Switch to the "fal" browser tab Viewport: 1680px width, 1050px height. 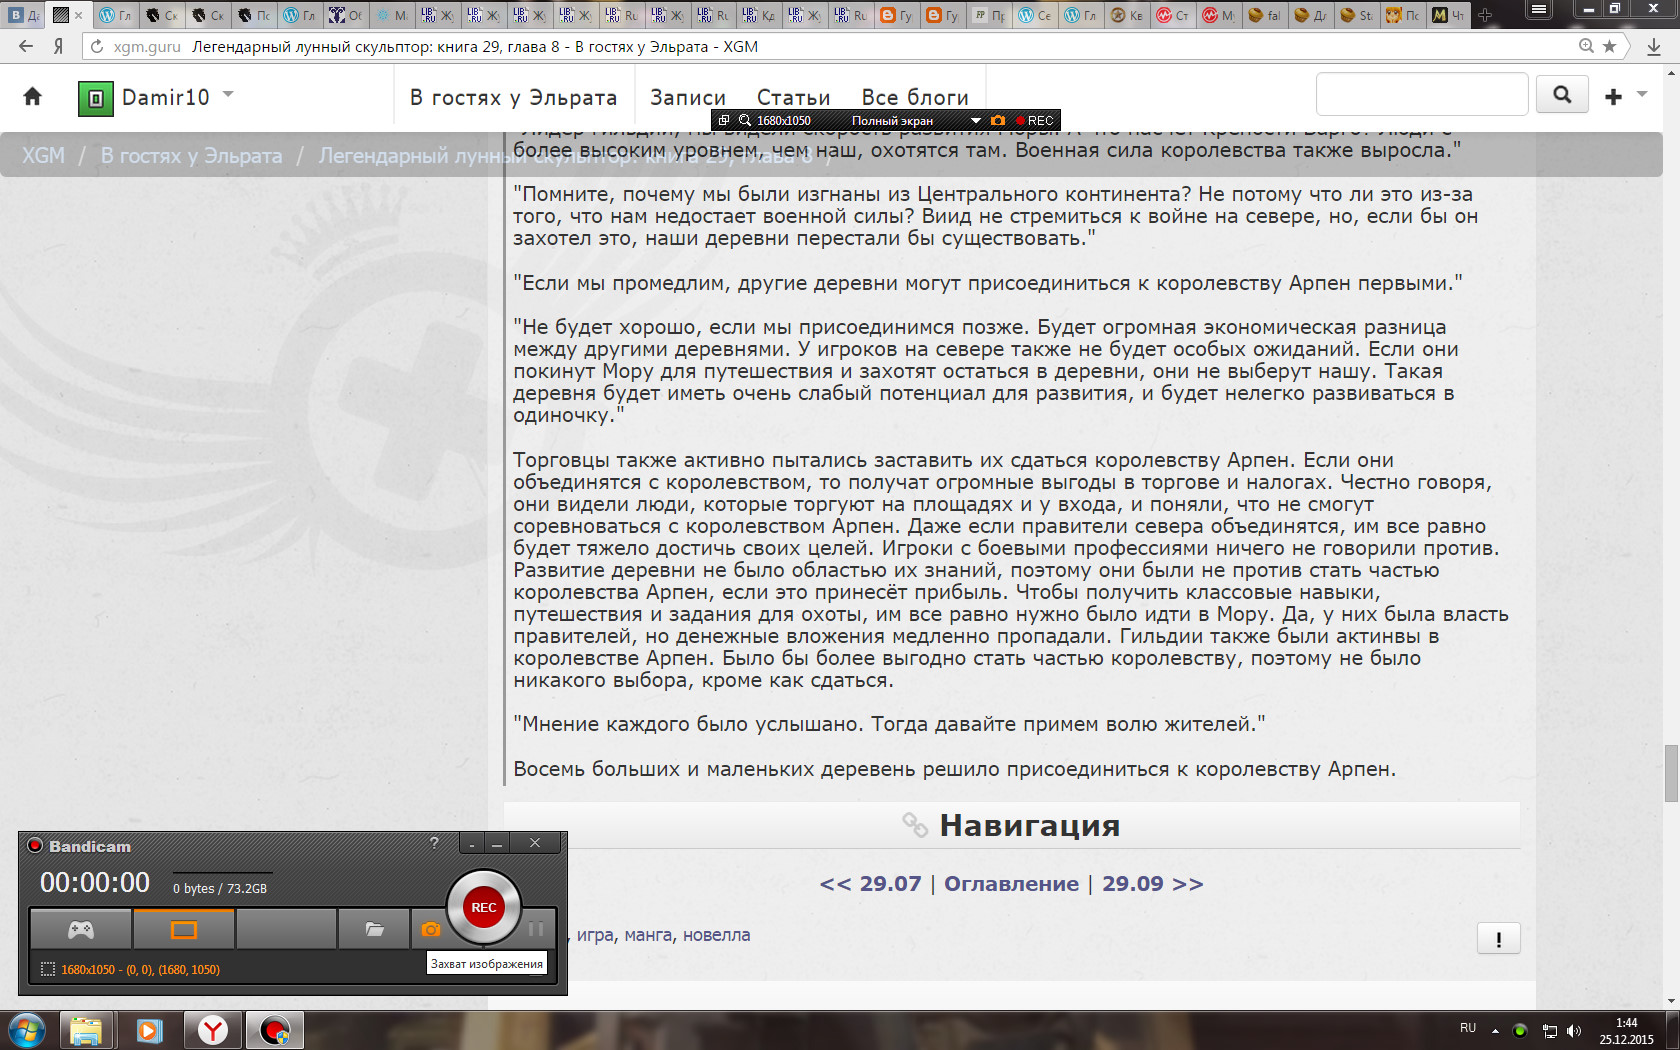pyautogui.click(x=1265, y=15)
